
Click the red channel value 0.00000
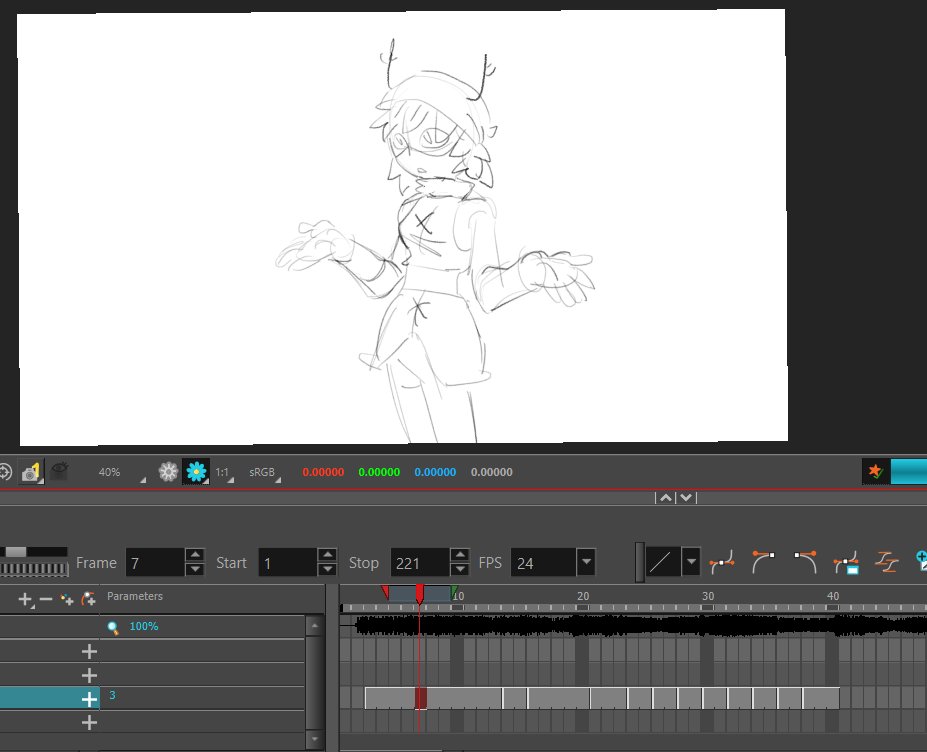click(323, 472)
